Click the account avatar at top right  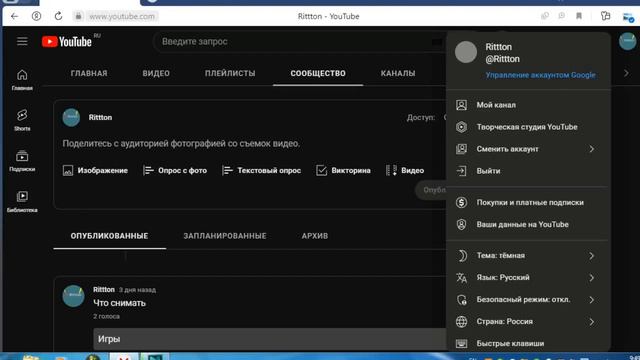[x=627, y=42]
